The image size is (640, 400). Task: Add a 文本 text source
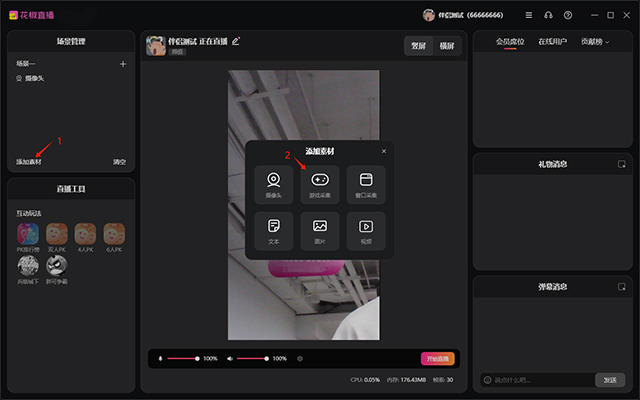tap(274, 230)
